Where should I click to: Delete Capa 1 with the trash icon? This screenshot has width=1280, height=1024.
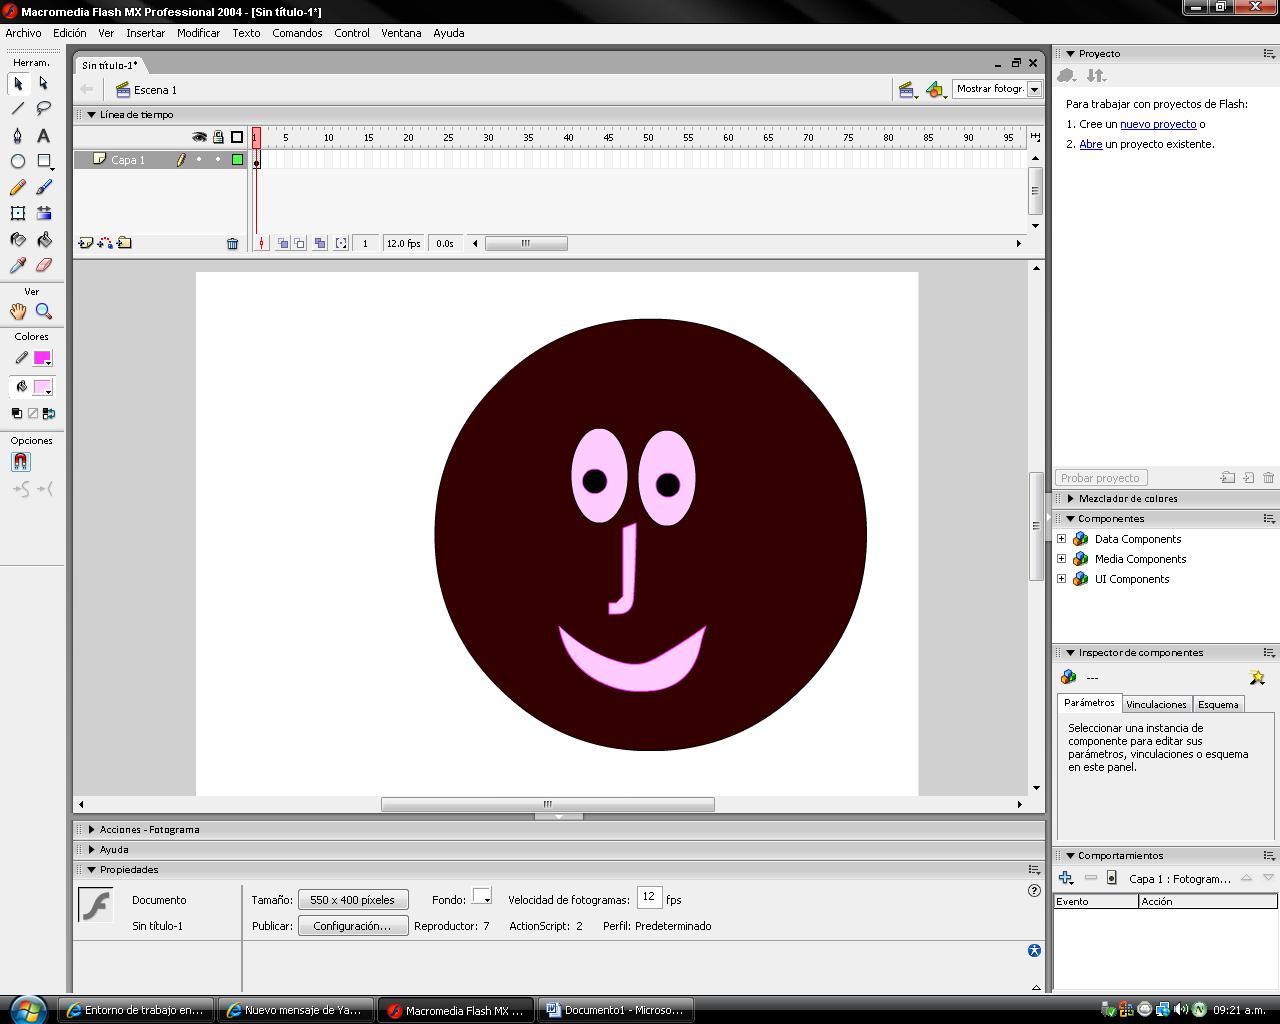click(x=233, y=243)
